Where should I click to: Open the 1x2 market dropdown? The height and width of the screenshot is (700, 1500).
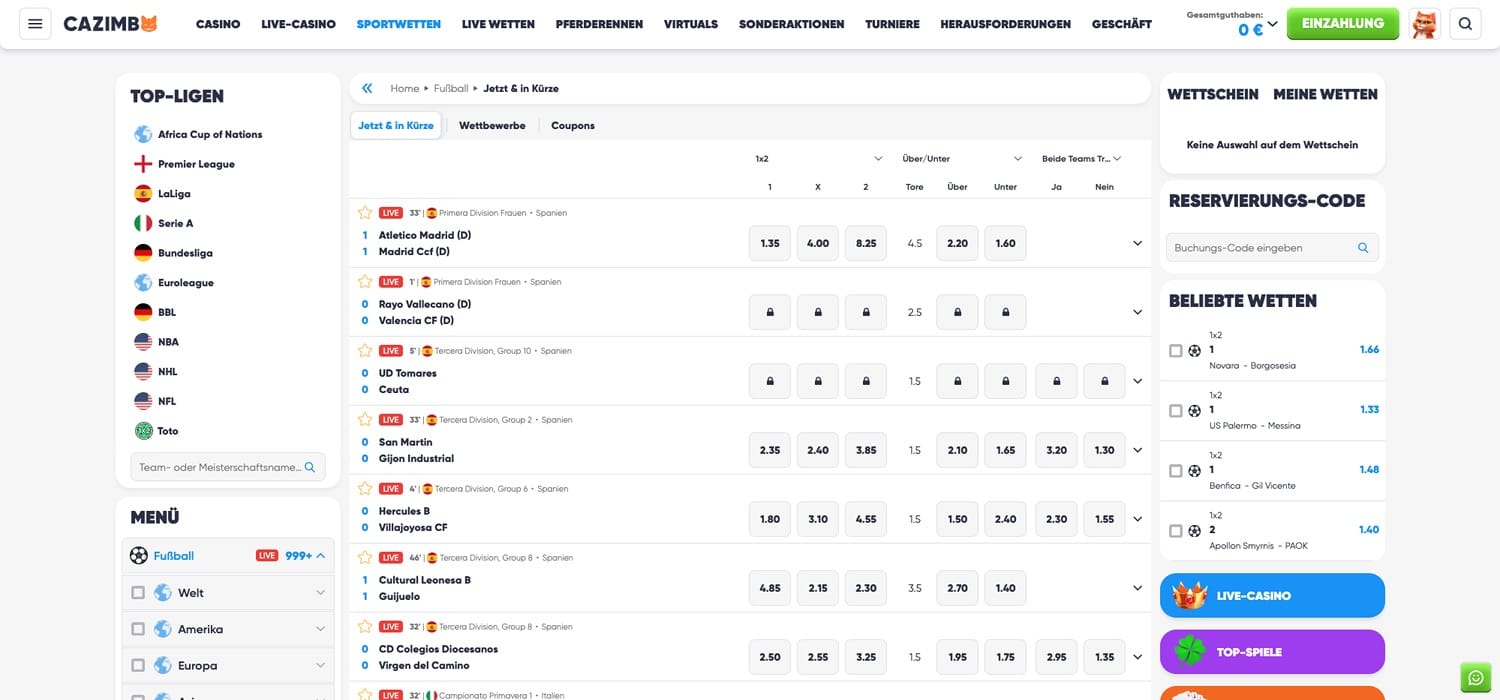tap(878, 159)
